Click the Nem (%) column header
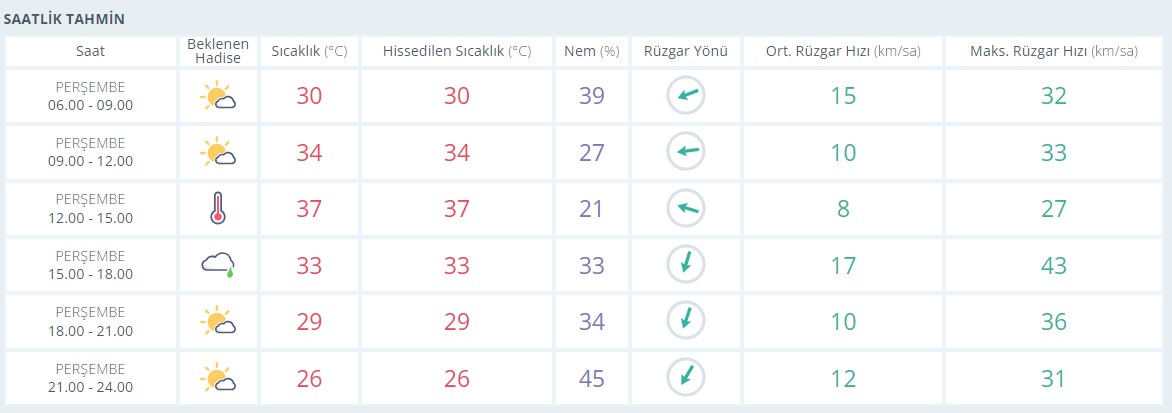The height and width of the screenshot is (413, 1172). [592, 52]
